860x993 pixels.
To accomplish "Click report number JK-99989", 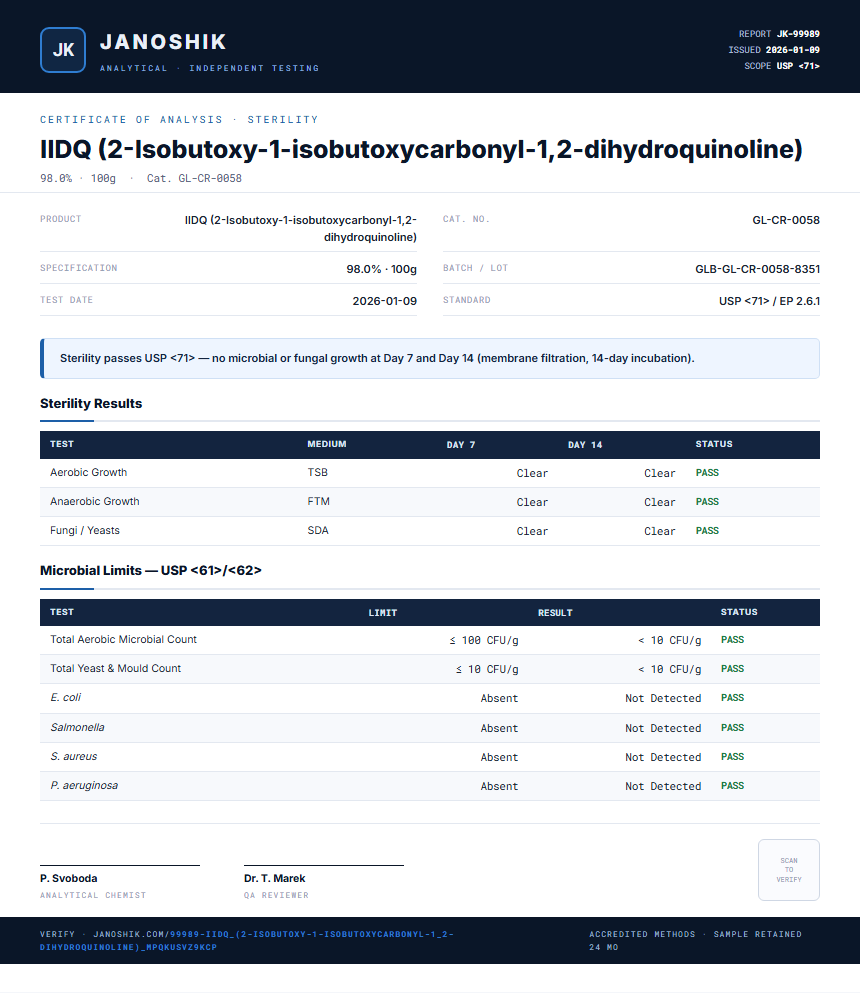I will click(x=798, y=34).
